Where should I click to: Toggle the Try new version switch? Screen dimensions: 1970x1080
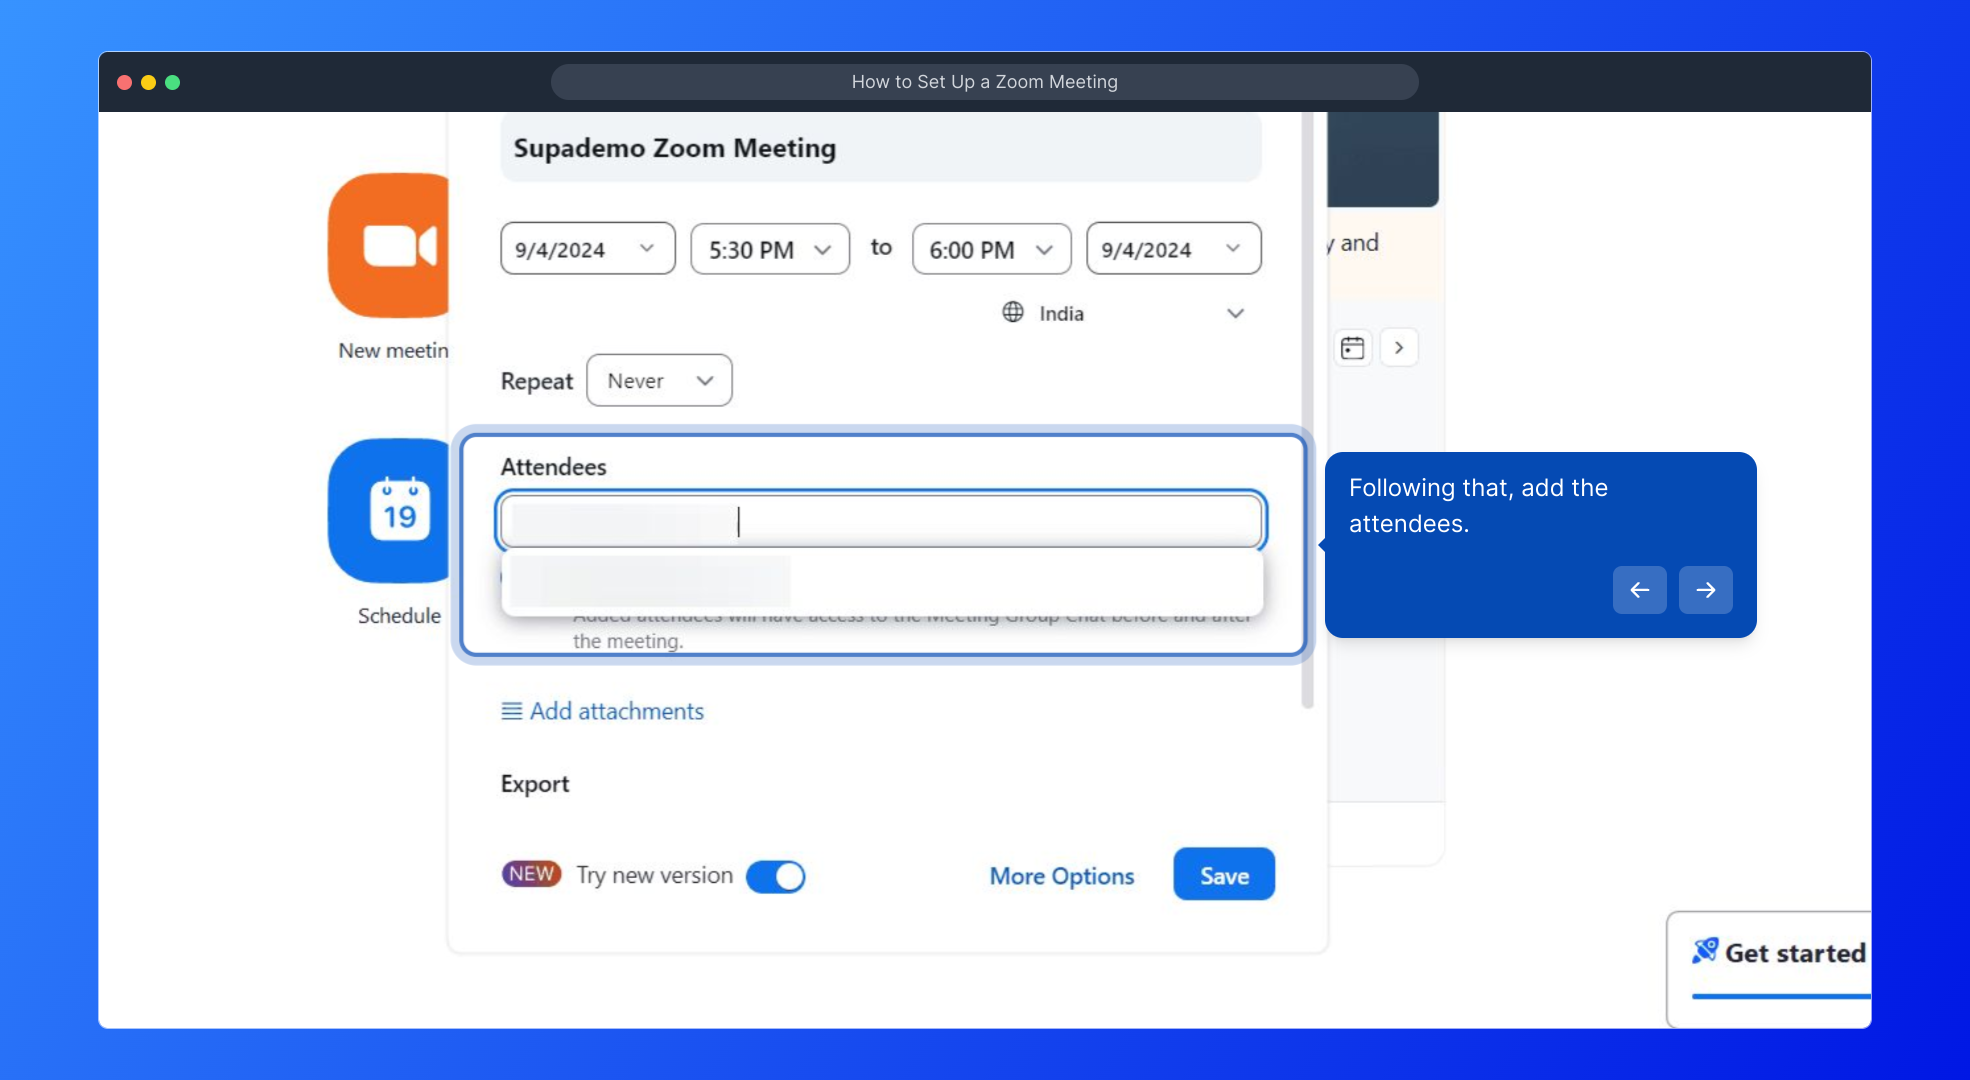[x=776, y=876]
